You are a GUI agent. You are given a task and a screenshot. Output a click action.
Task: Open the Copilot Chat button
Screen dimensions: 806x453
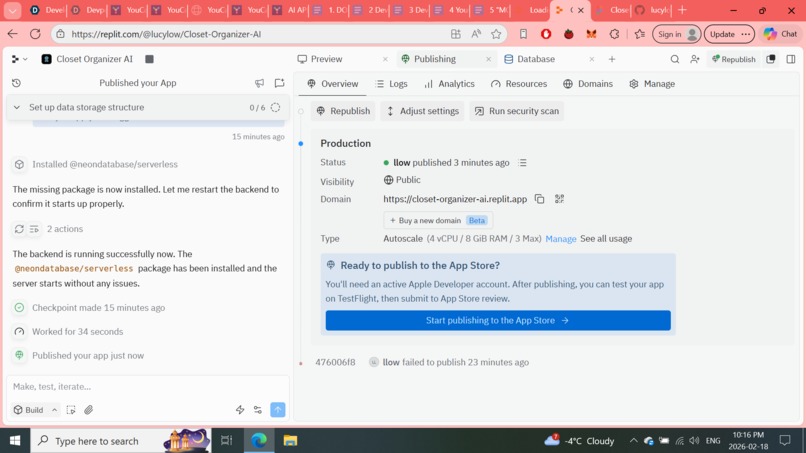pyautogui.click(x=780, y=34)
